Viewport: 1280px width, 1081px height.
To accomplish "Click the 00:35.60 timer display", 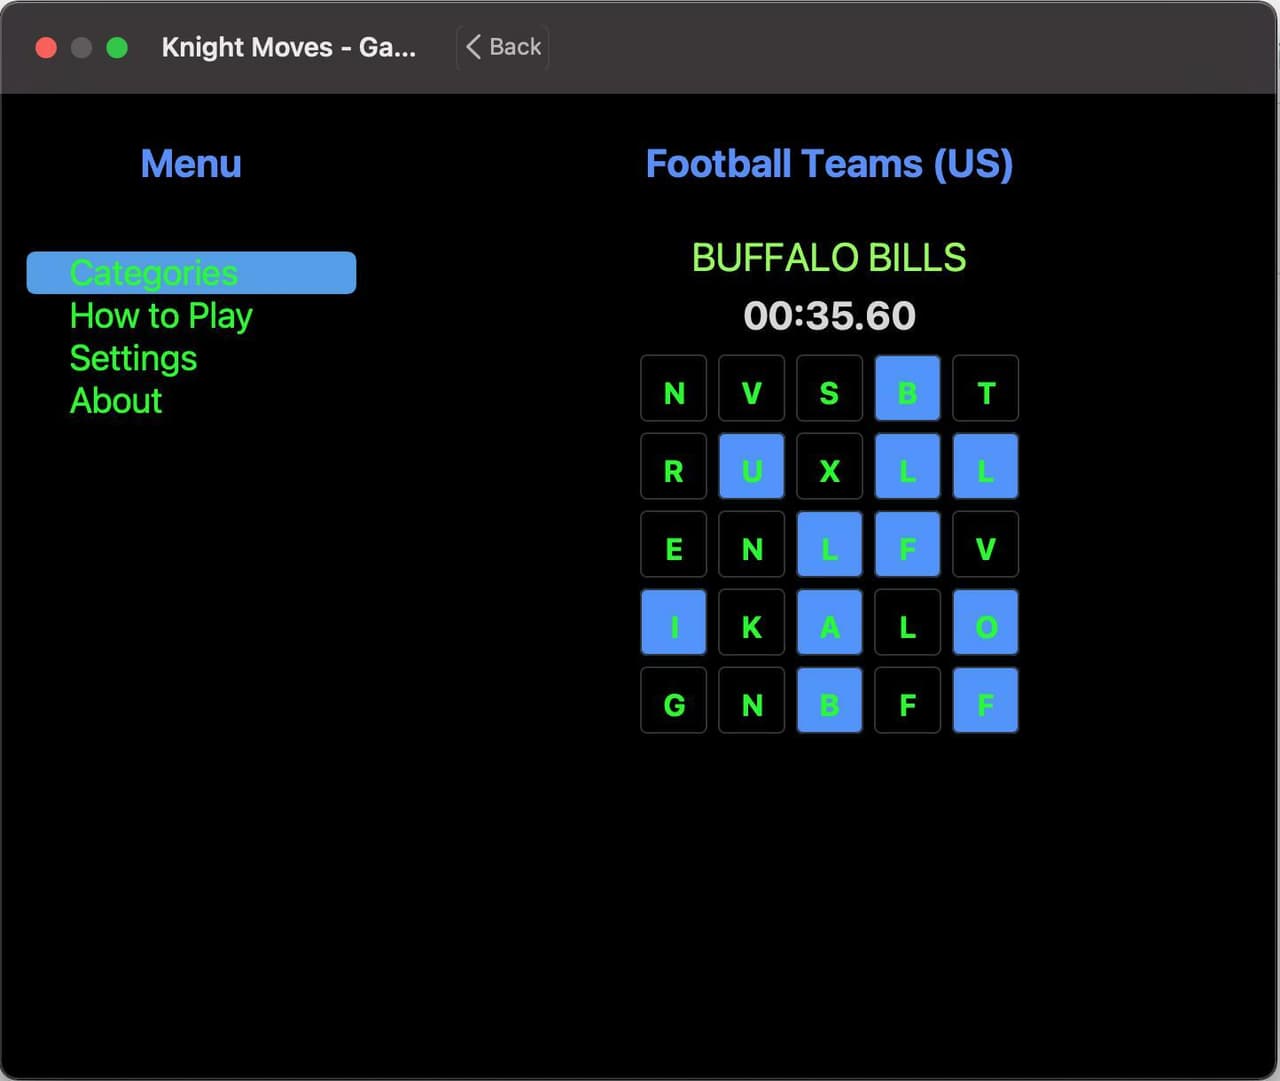I will [x=830, y=316].
